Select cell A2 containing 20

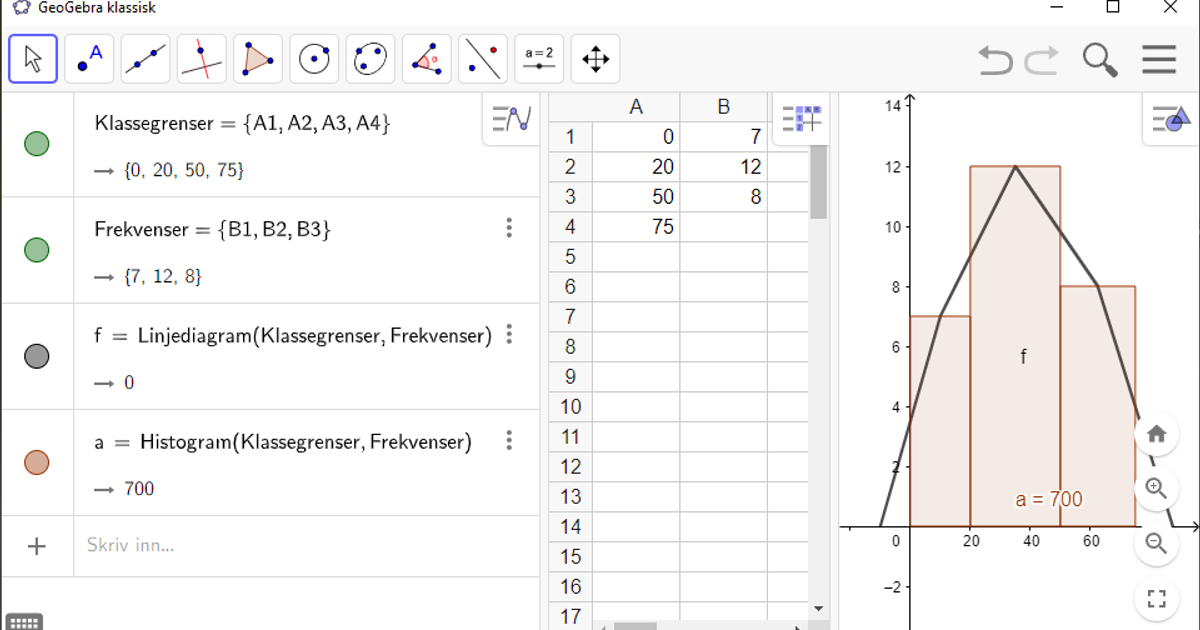pos(636,167)
